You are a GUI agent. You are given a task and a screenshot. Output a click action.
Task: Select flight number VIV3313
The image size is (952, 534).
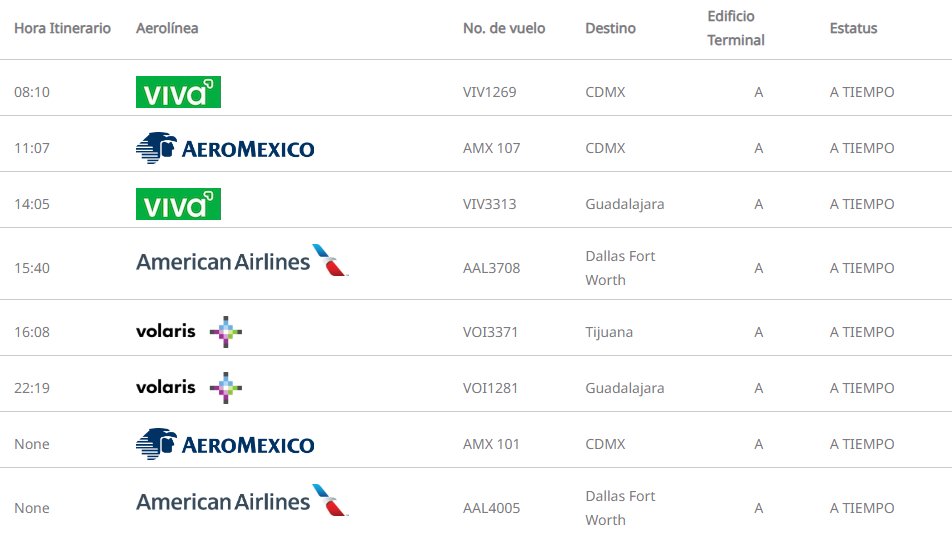point(490,204)
